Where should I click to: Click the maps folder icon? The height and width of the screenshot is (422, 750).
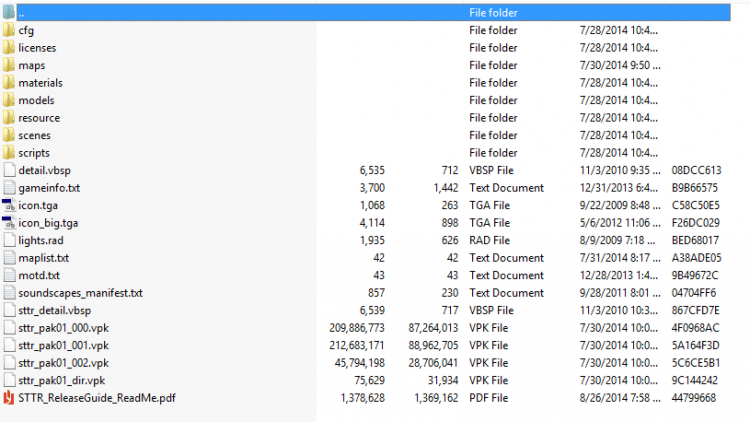pyautogui.click(x=9, y=65)
